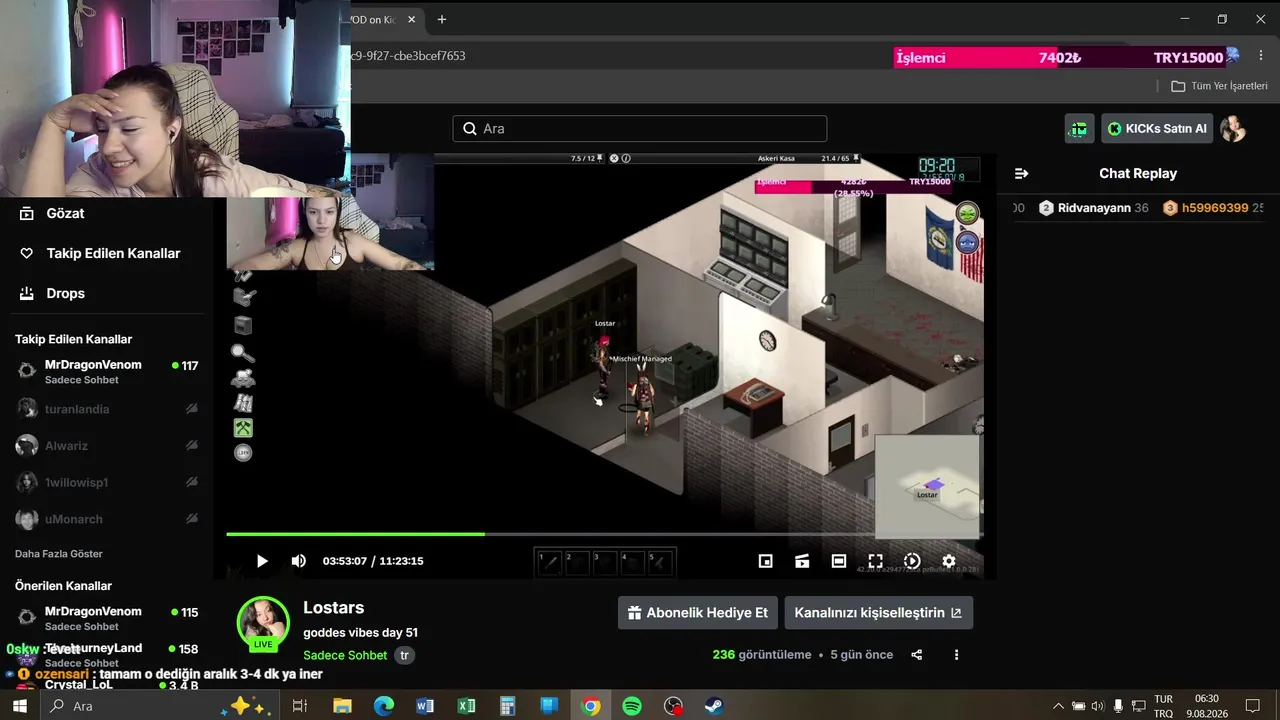Open the 1willowisp1 channel
1280x720 pixels.
106,483
